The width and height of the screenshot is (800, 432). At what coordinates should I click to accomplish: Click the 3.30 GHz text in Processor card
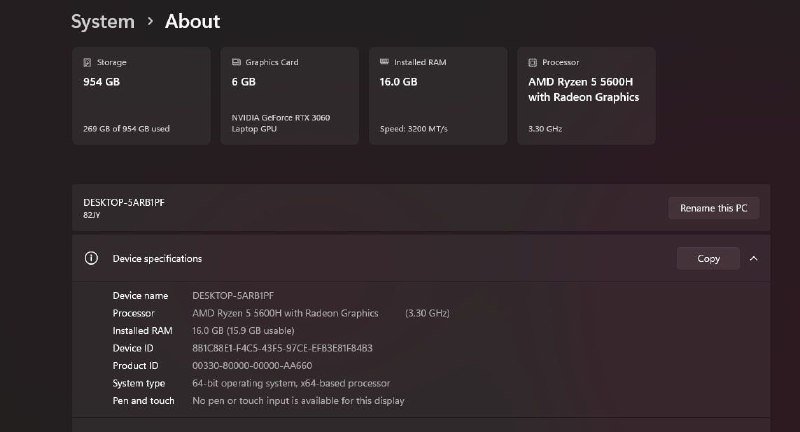tap(545, 129)
